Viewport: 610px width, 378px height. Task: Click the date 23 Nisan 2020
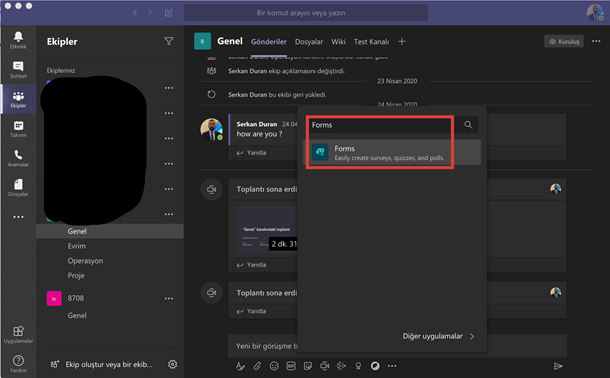click(x=397, y=81)
